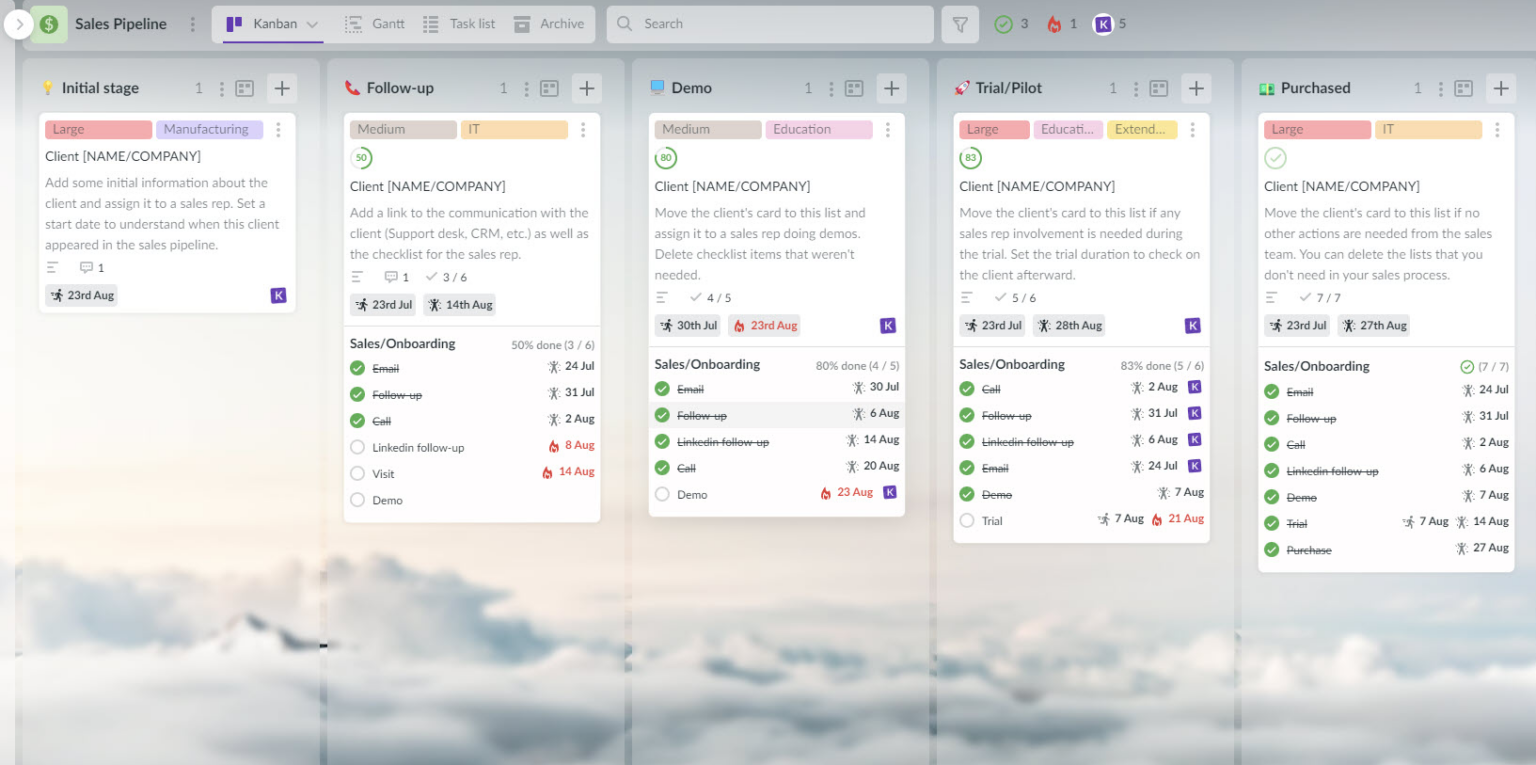1536x765 pixels.
Task: Open the filter funnel button
Action: coord(960,24)
